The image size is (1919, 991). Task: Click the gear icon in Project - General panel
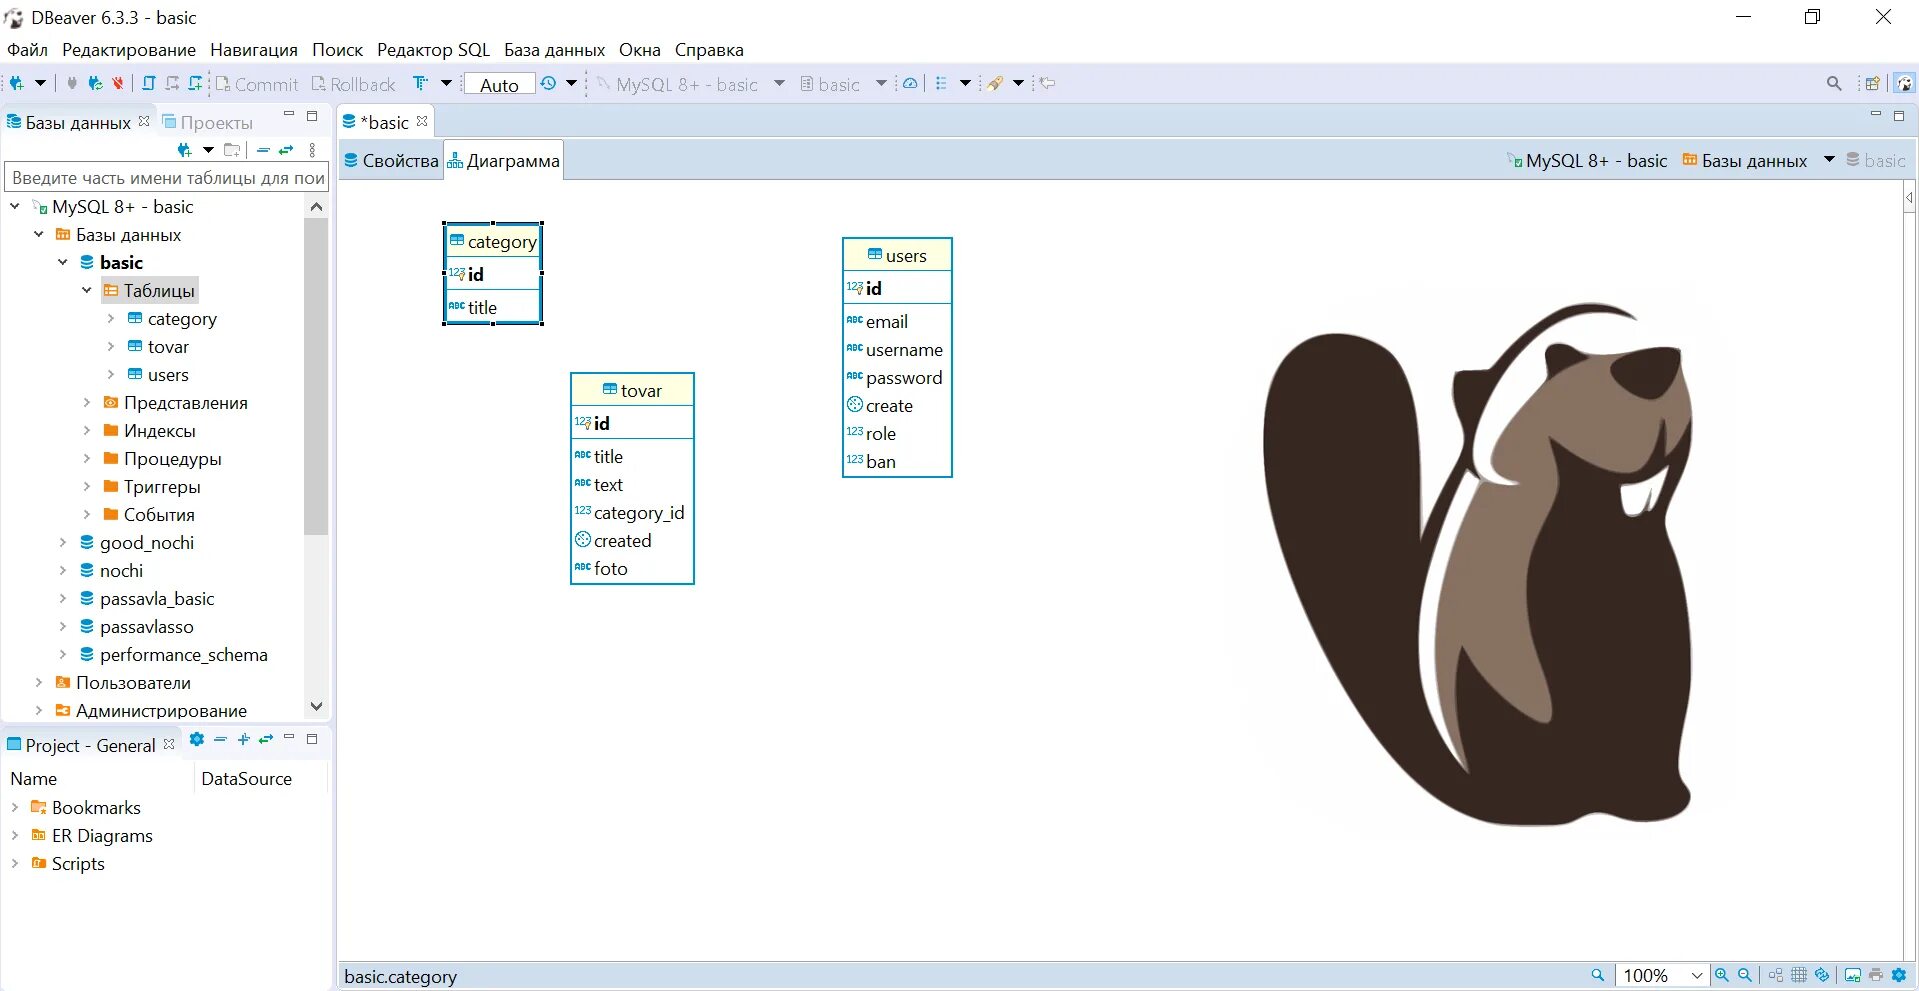[x=197, y=740]
